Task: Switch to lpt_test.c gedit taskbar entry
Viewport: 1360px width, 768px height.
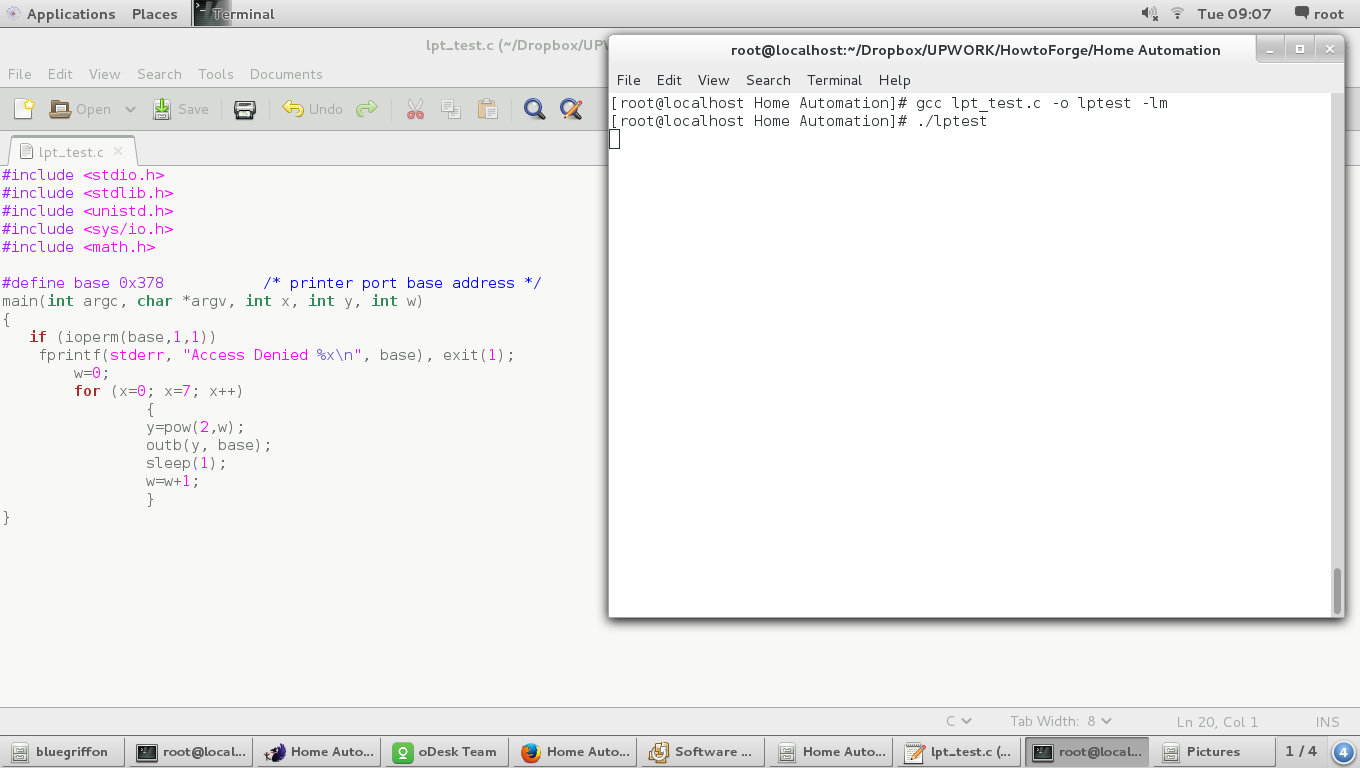Action: [959, 752]
